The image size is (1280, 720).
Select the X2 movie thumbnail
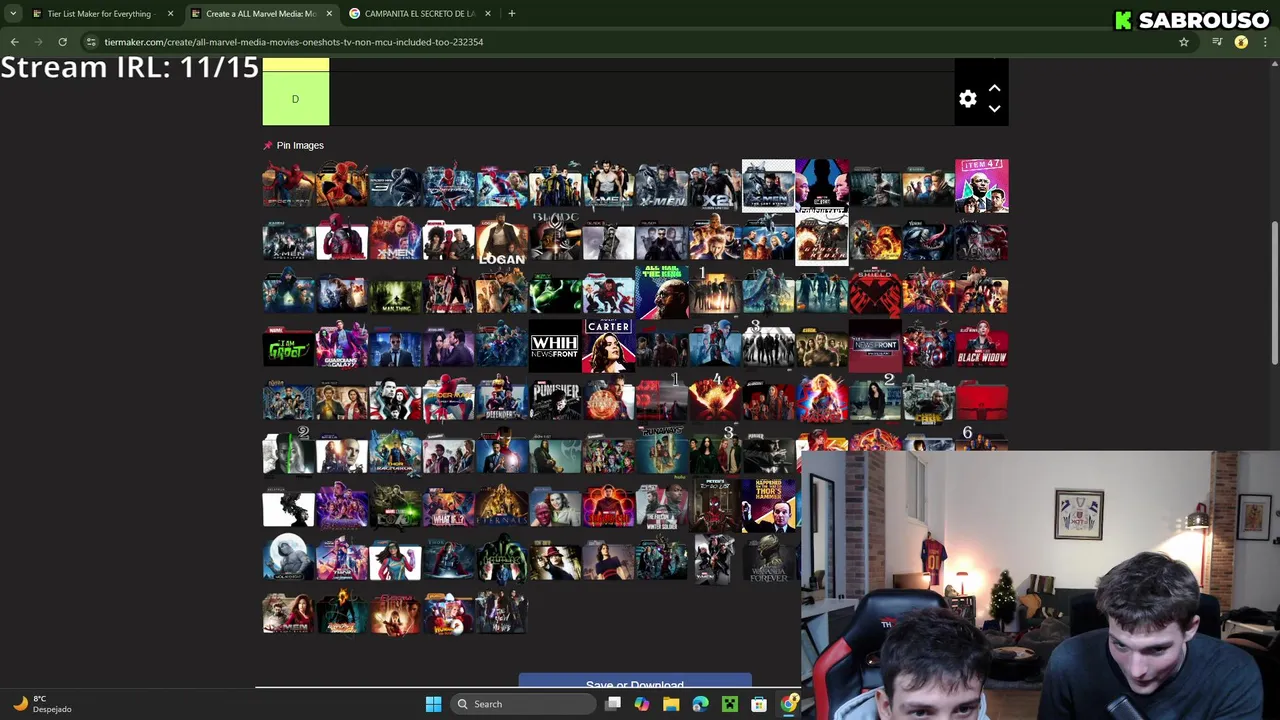click(x=715, y=186)
